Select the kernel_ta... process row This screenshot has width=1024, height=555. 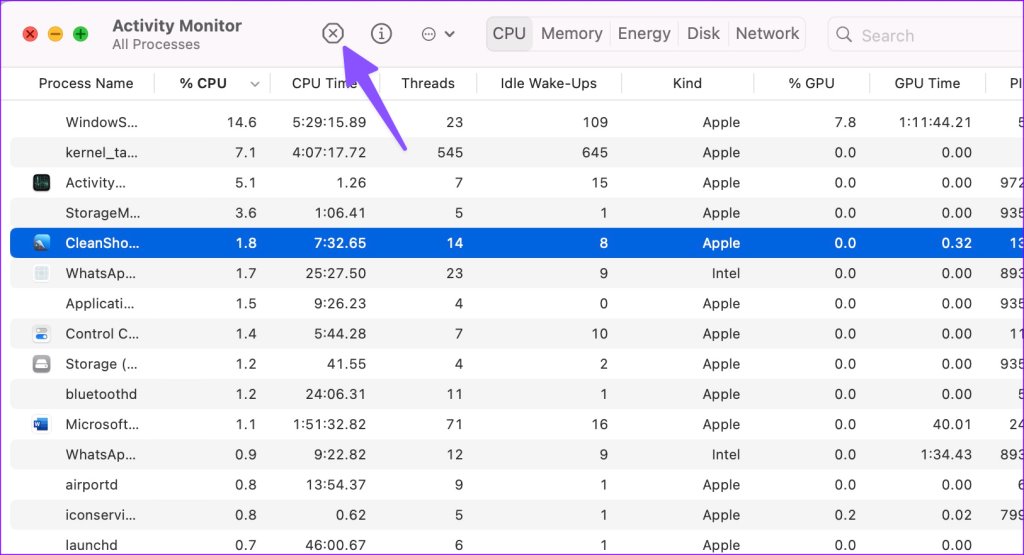(x=517, y=152)
